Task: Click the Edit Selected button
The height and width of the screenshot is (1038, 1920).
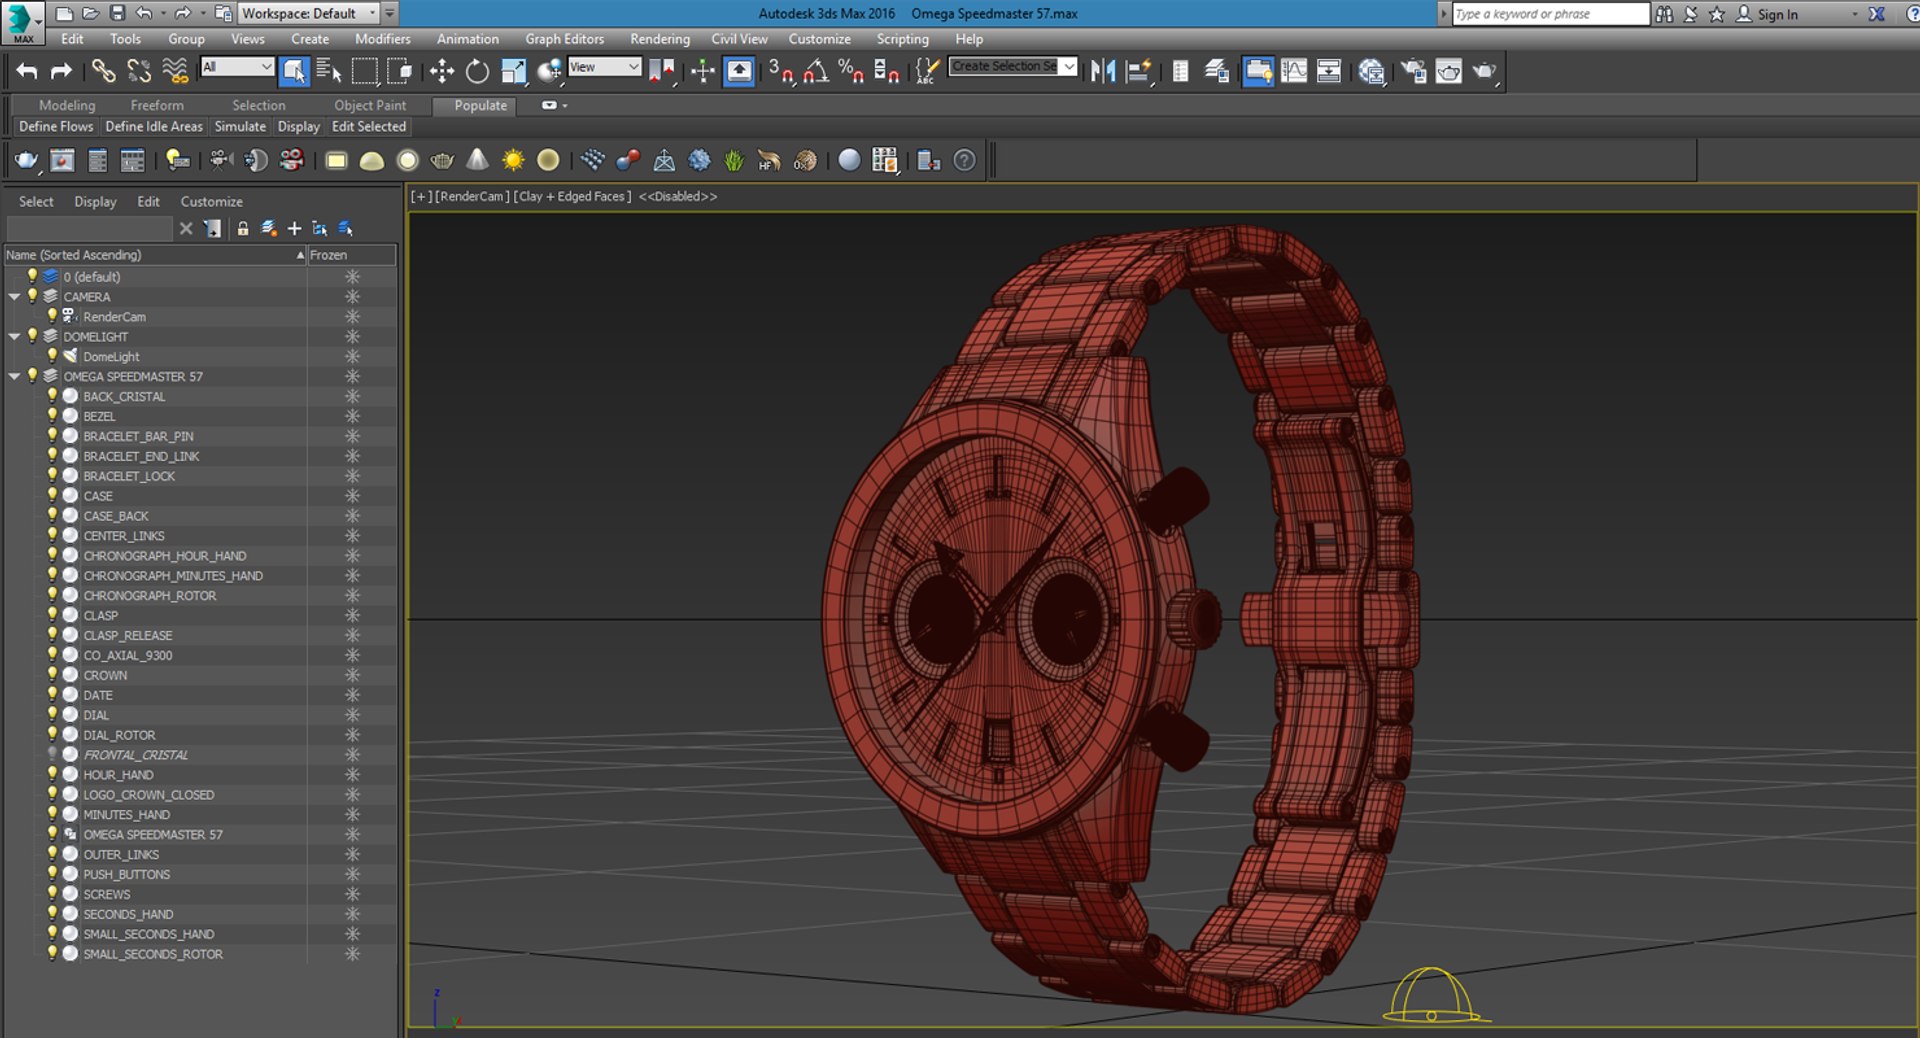Action: [369, 126]
